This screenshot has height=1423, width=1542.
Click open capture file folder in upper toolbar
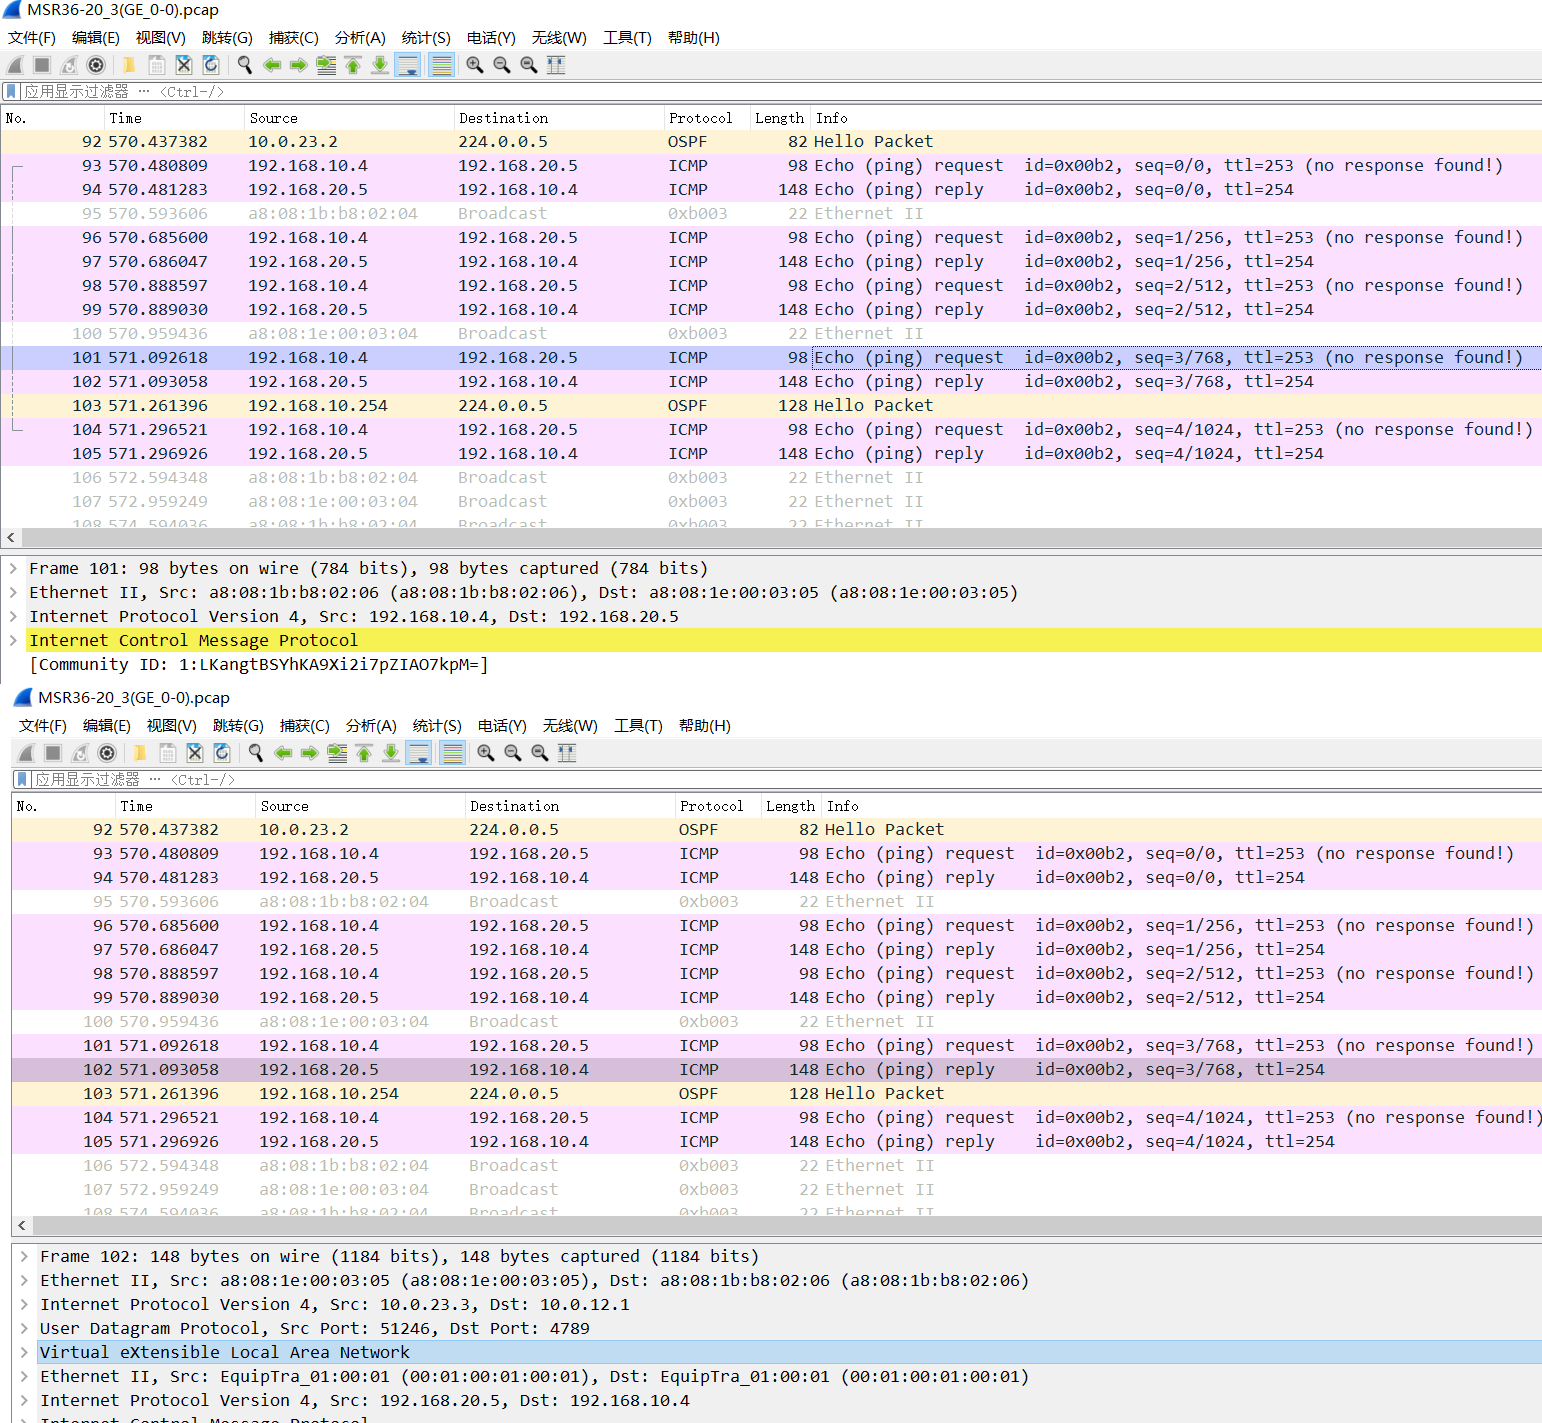point(129,65)
